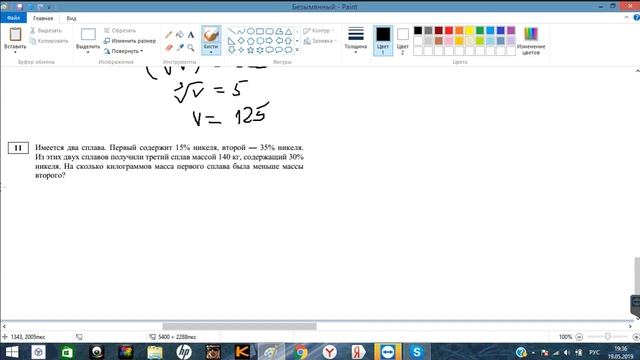Choose the four-point star shape

pyautogui.click(x=241, y=50)
